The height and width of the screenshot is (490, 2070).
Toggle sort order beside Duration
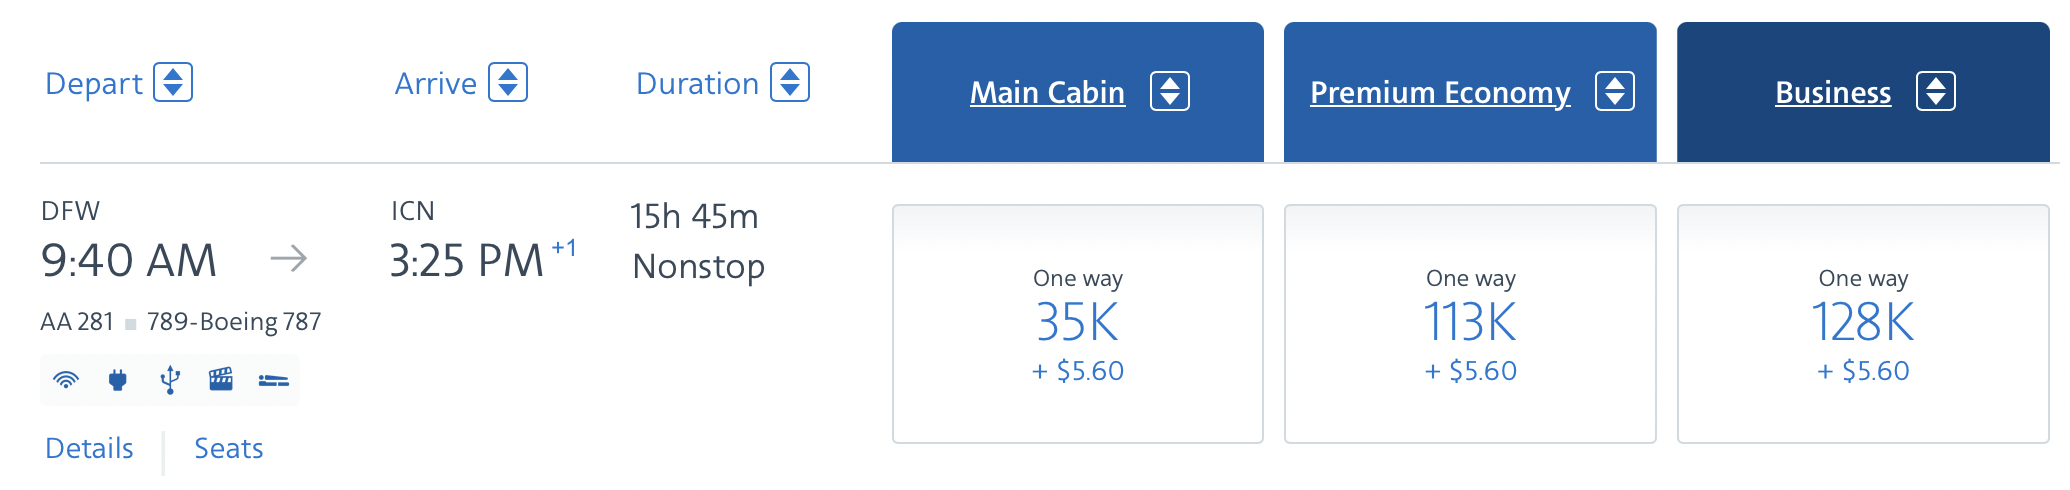point(790,82)
